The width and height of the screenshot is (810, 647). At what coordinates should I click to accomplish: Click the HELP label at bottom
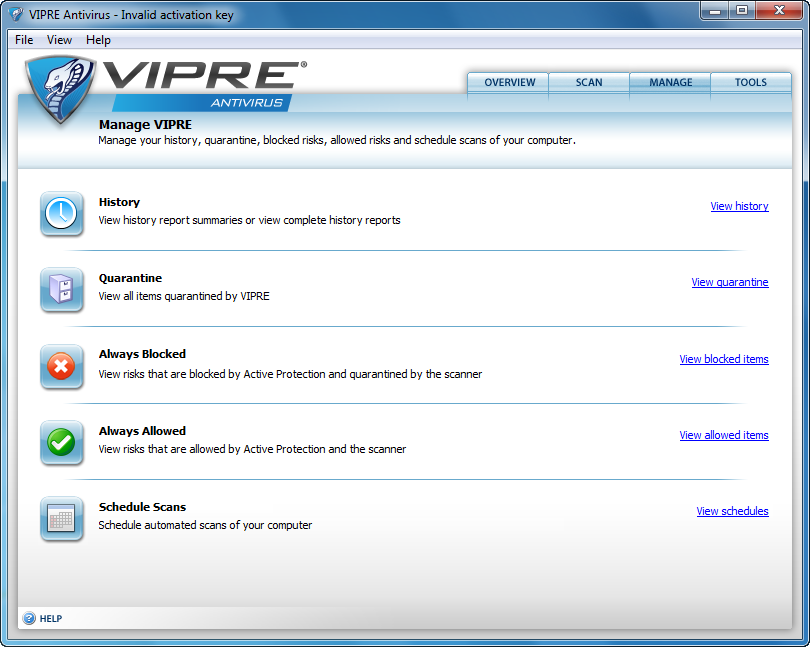coord(51,619)
